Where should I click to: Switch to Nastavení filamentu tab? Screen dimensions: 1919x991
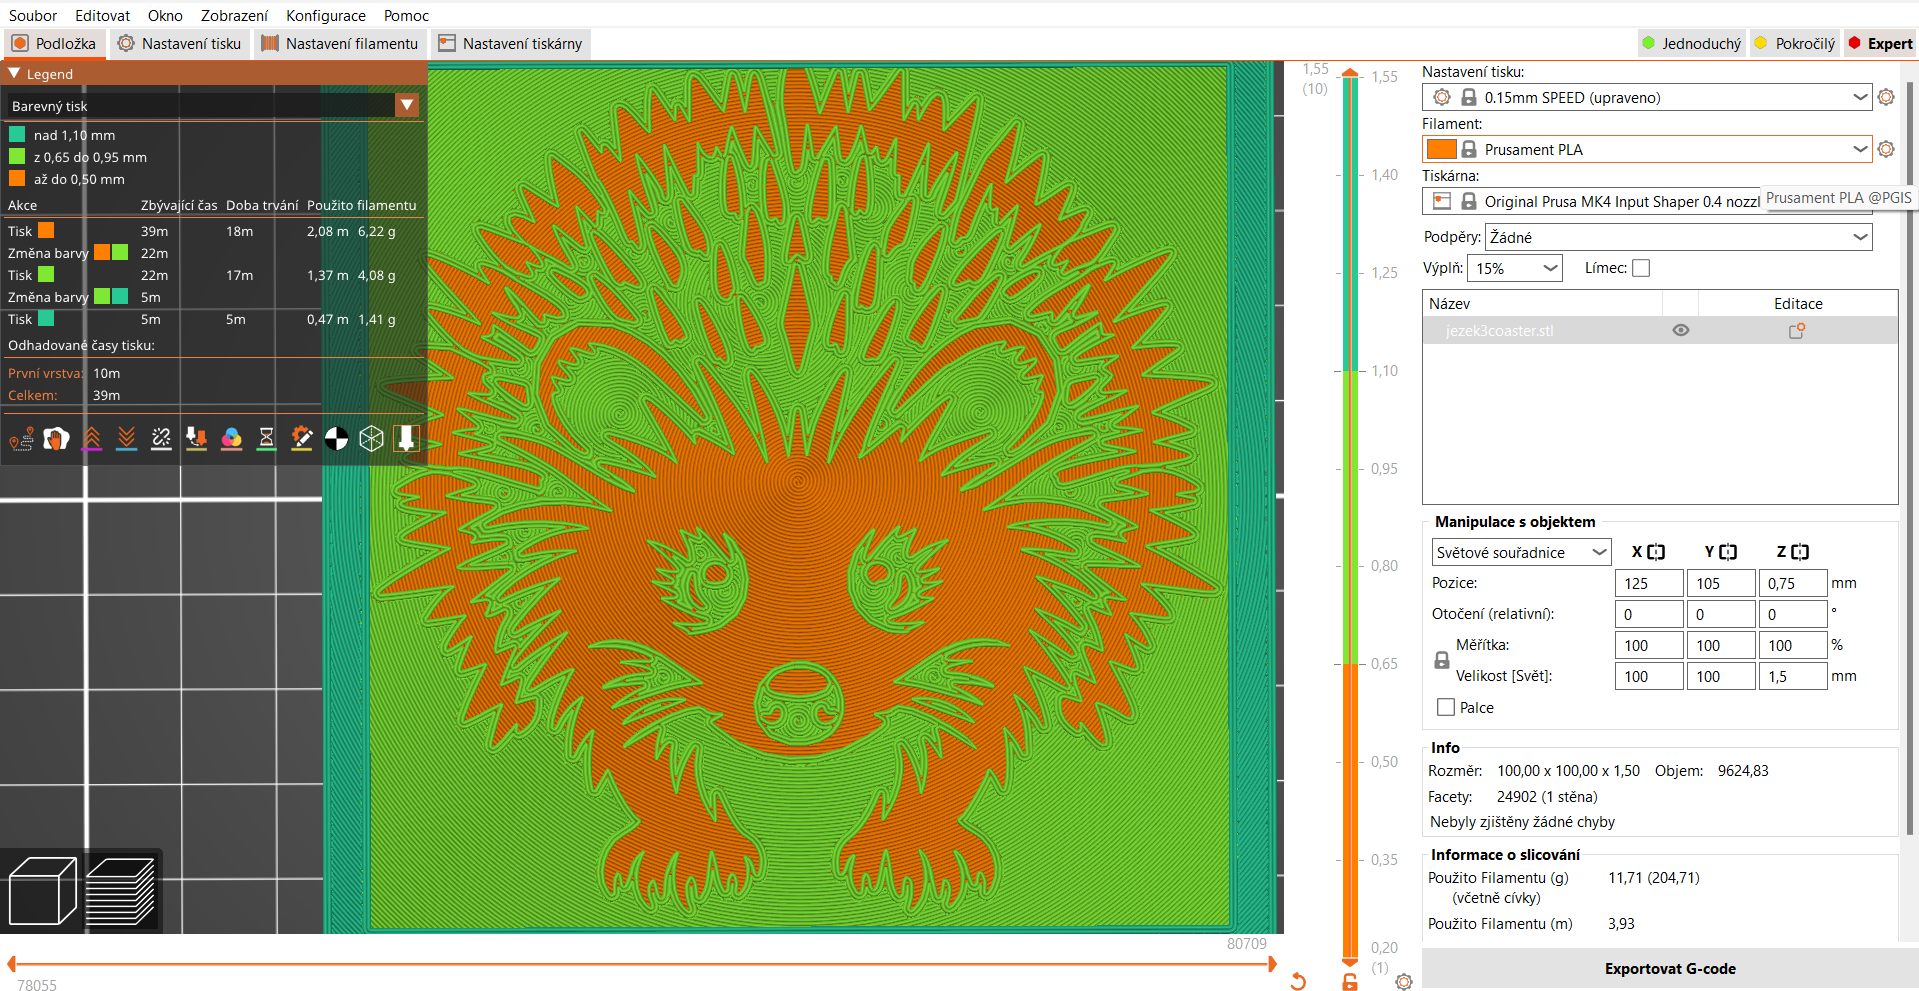coord(340,43)
